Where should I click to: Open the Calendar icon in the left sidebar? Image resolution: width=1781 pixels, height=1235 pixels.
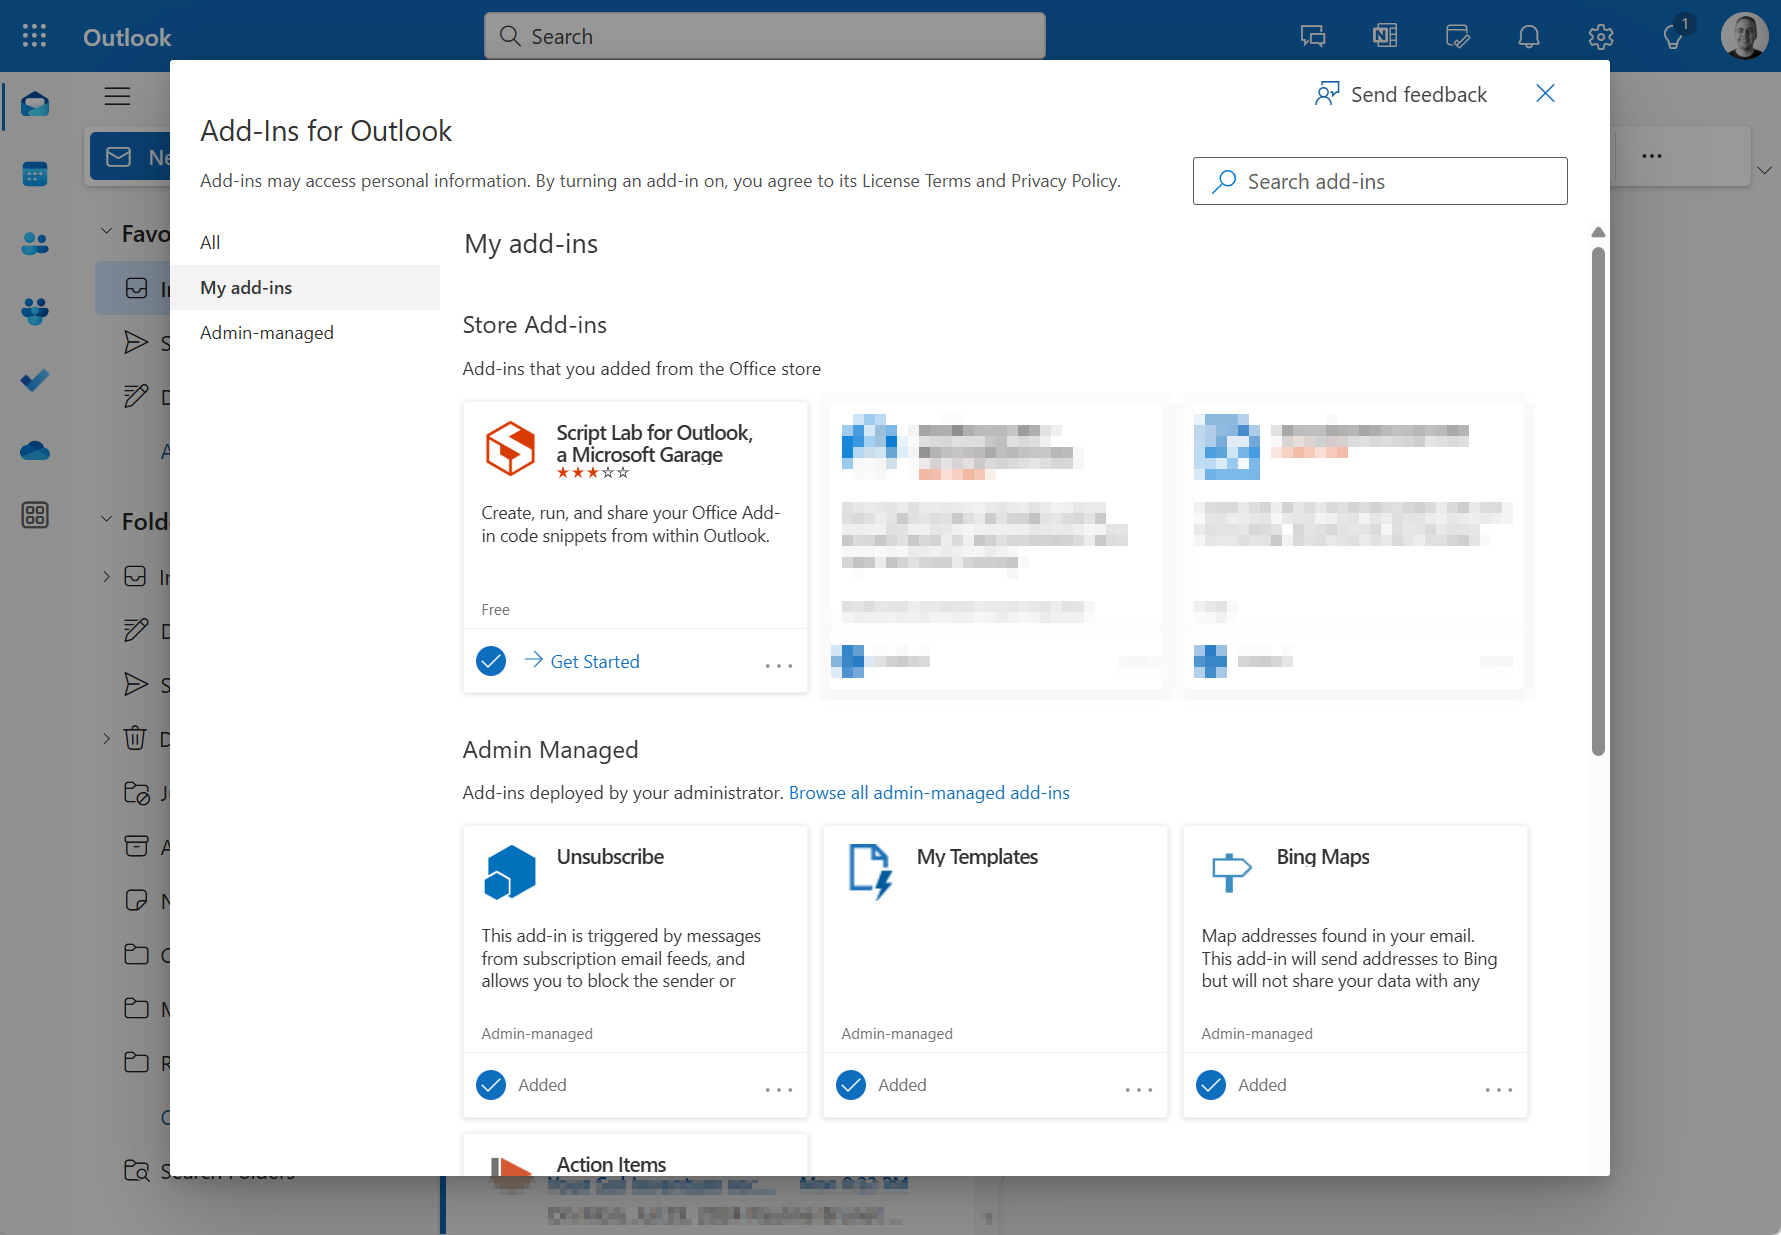coord(34,173)
